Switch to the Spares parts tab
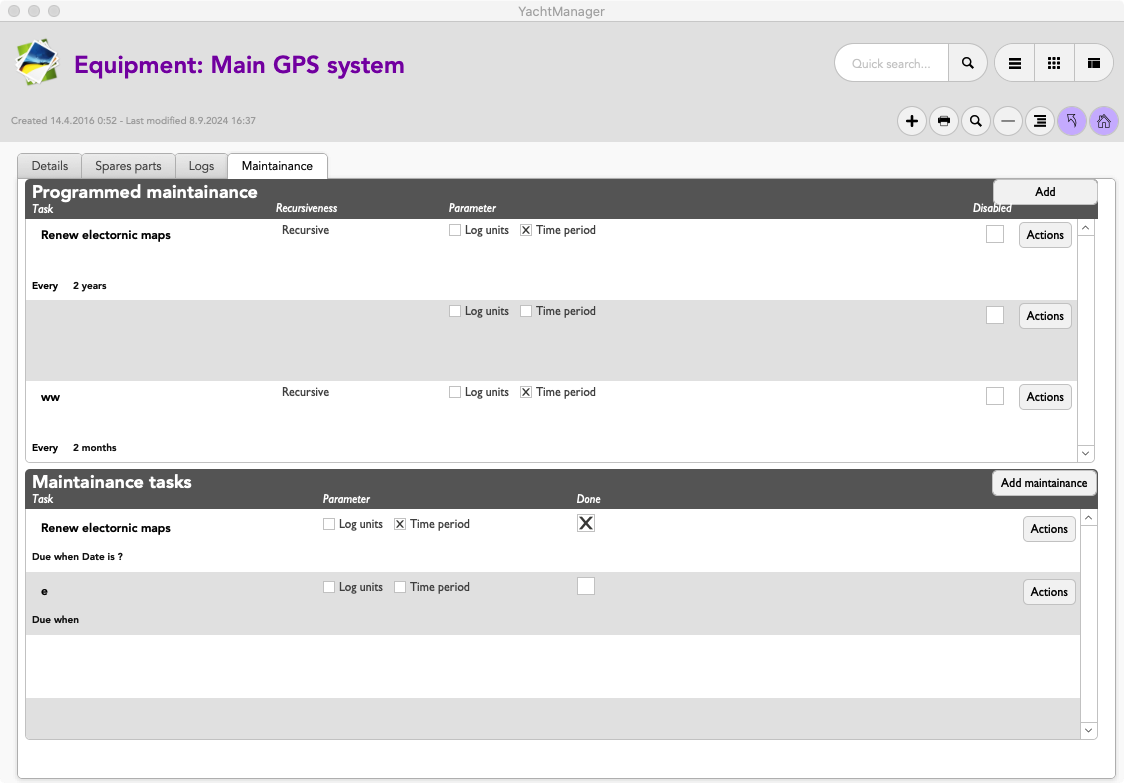This screenshot has width=1124, height=783. click(x=128, y=166)
